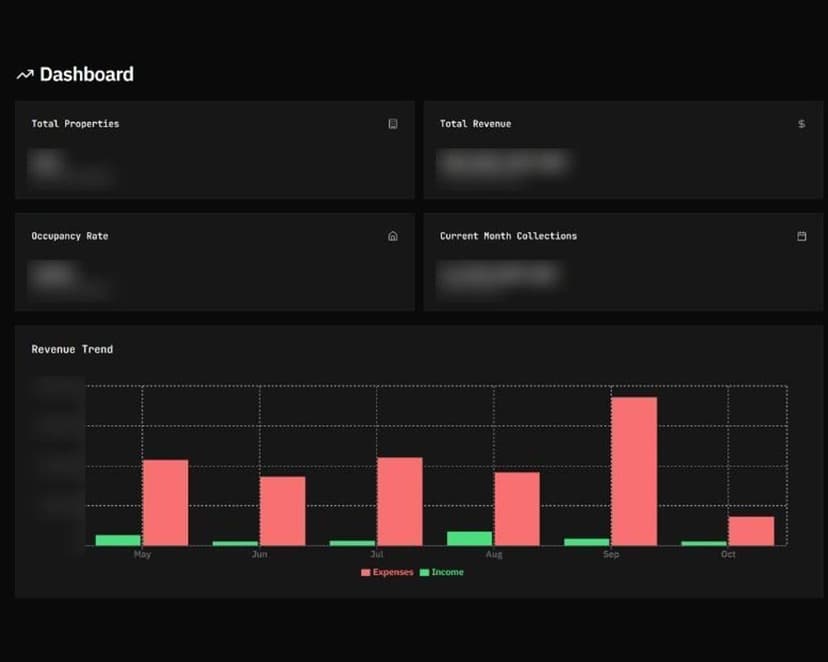Select the Aug income bar
The height and width of the screenshot is (662, 828).
(x=469, y=538)
